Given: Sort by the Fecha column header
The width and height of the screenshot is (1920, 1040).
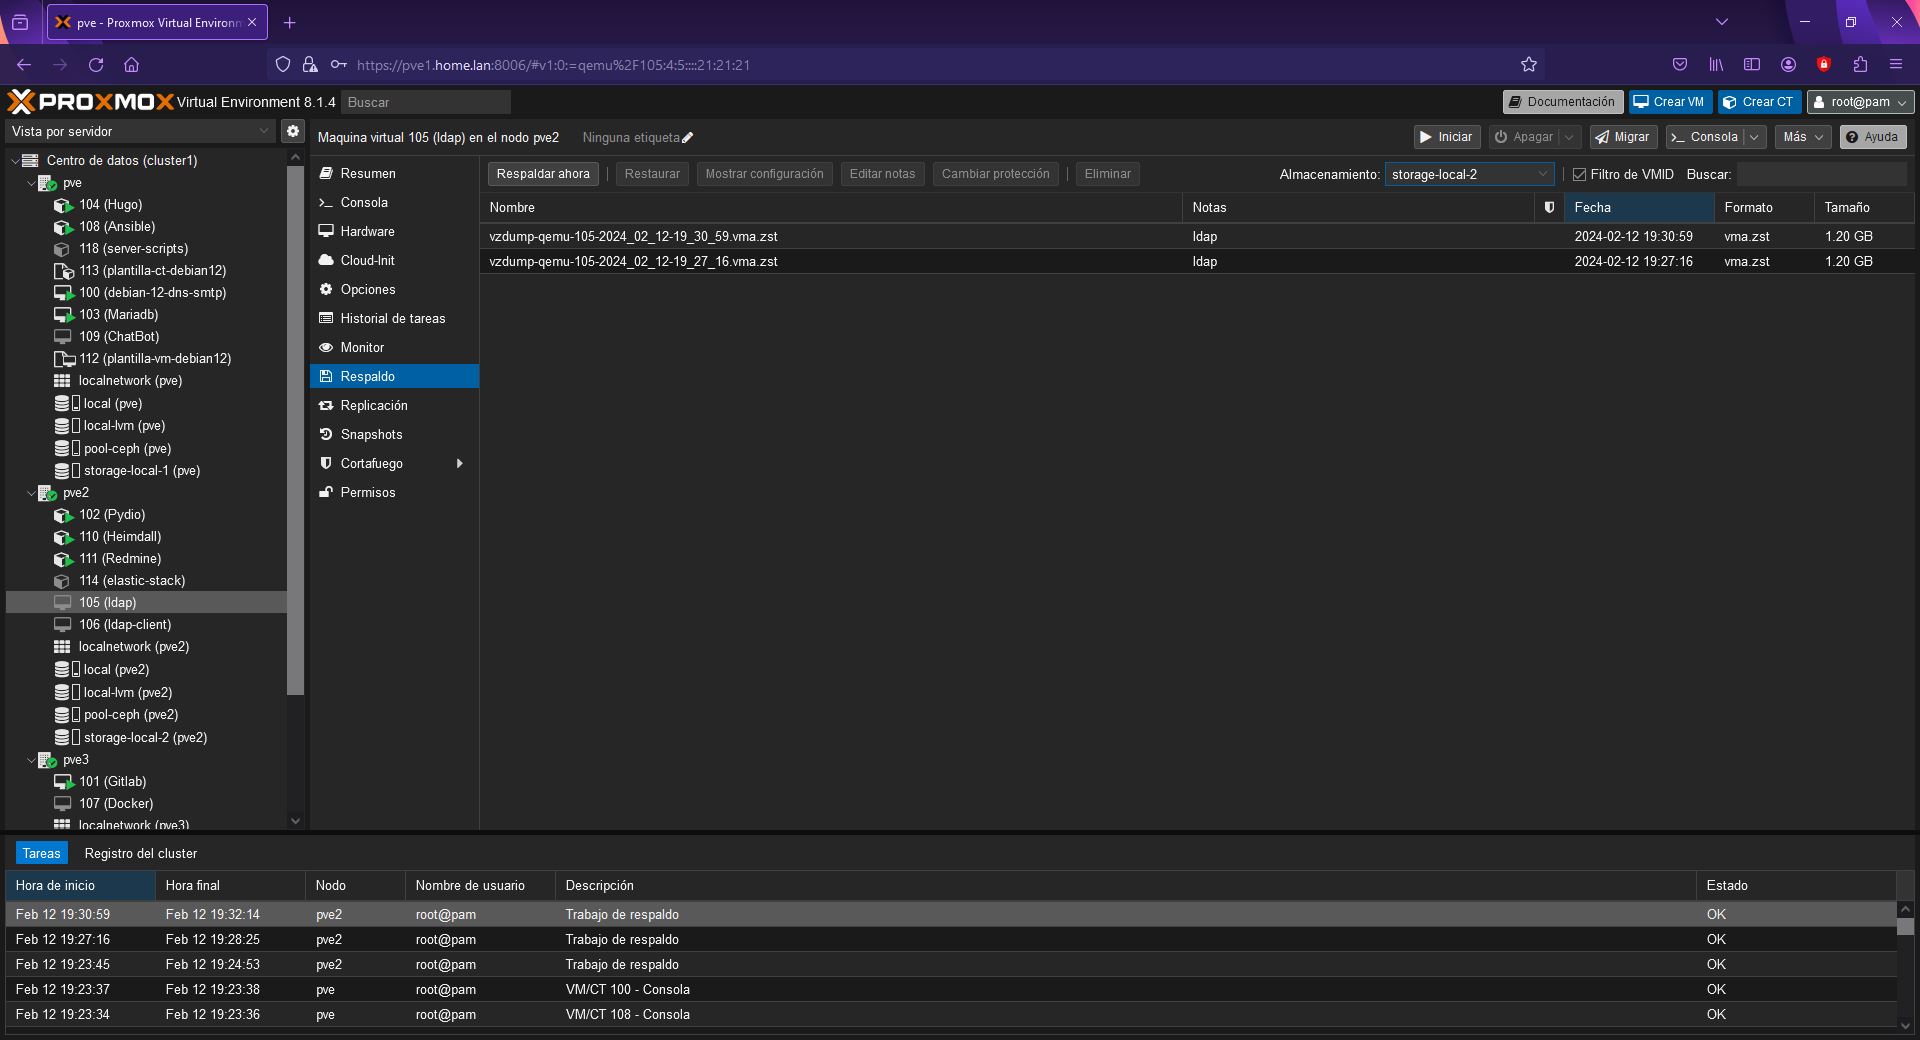Looking at the screenshot, I should [1639, 208].
